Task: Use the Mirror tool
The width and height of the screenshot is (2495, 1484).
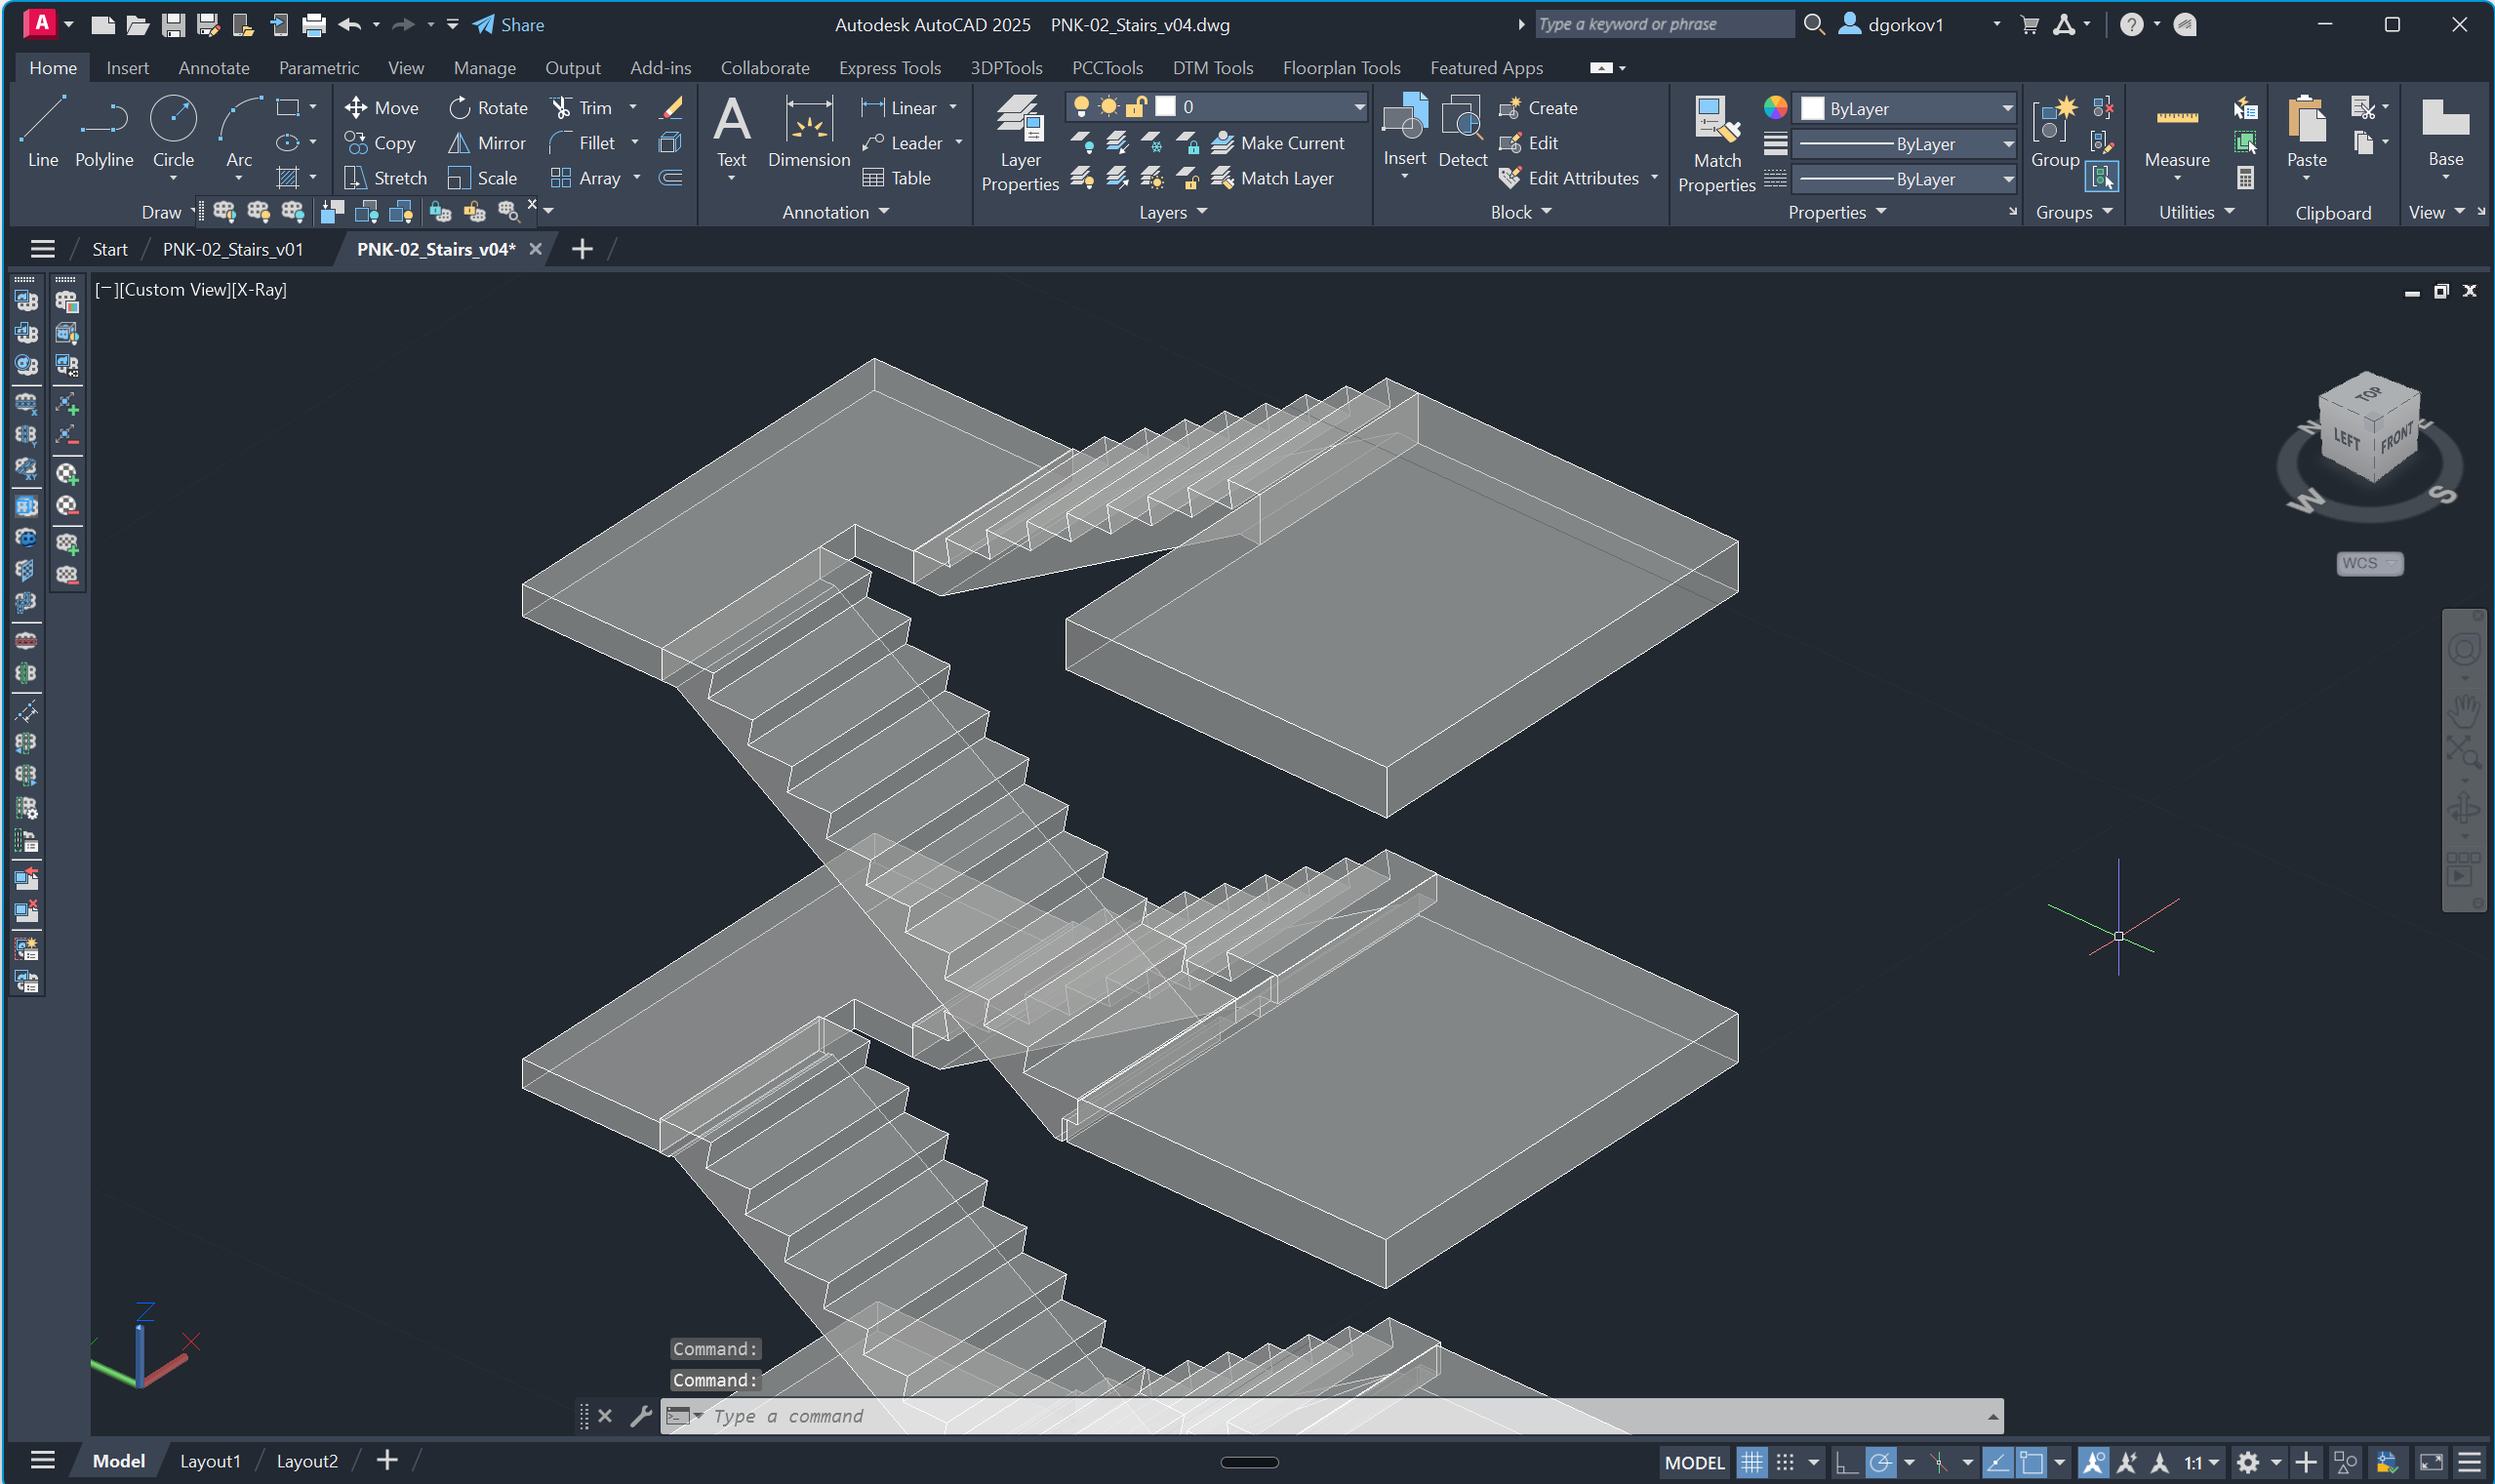Action: 487,143
